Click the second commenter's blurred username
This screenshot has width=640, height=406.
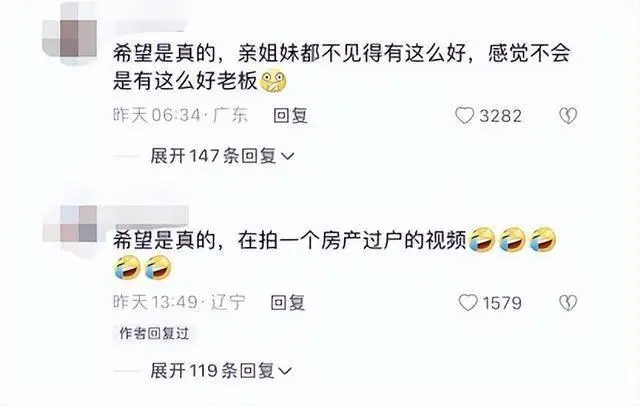pos(151,215)
